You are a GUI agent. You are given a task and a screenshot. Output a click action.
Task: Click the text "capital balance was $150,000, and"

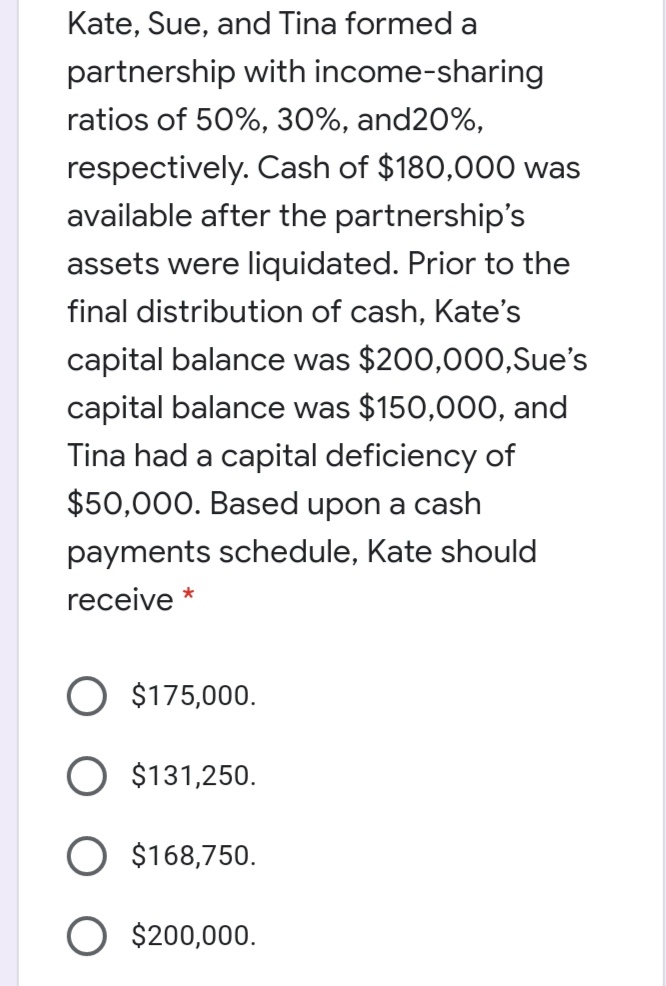317,408
